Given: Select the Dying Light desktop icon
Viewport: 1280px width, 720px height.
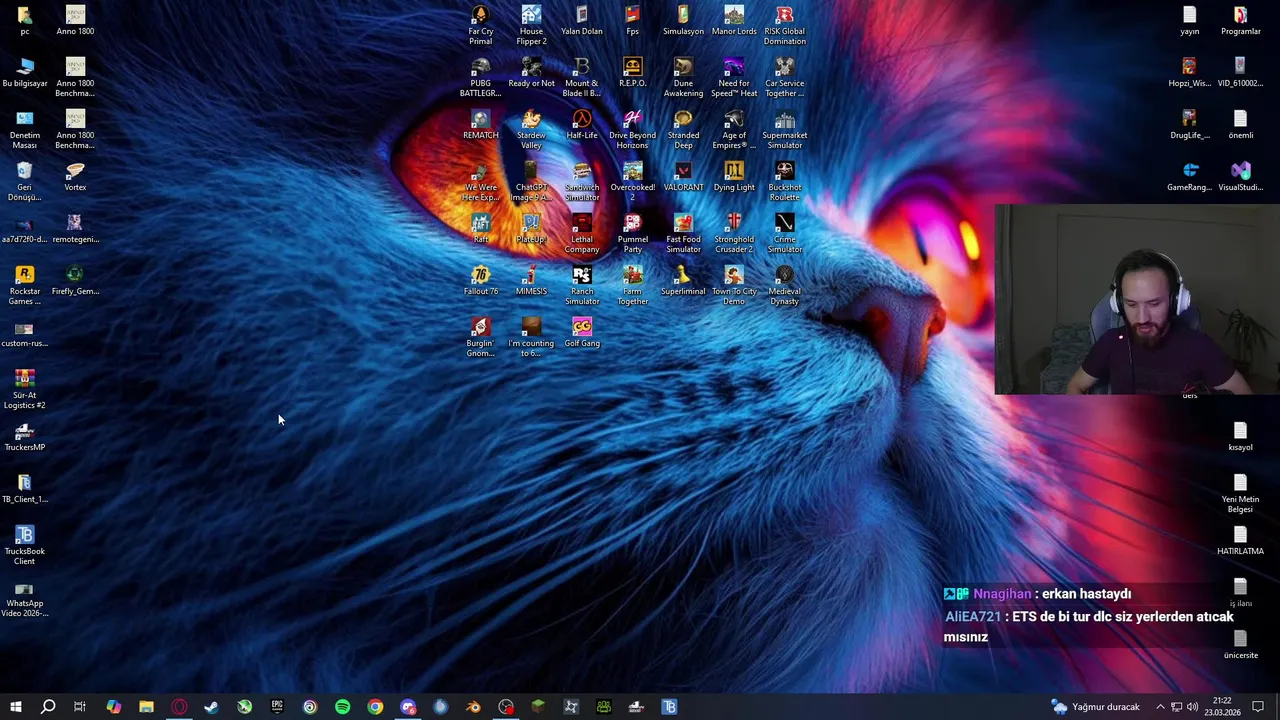Looking at the screenshot, I should pos(734,176).
